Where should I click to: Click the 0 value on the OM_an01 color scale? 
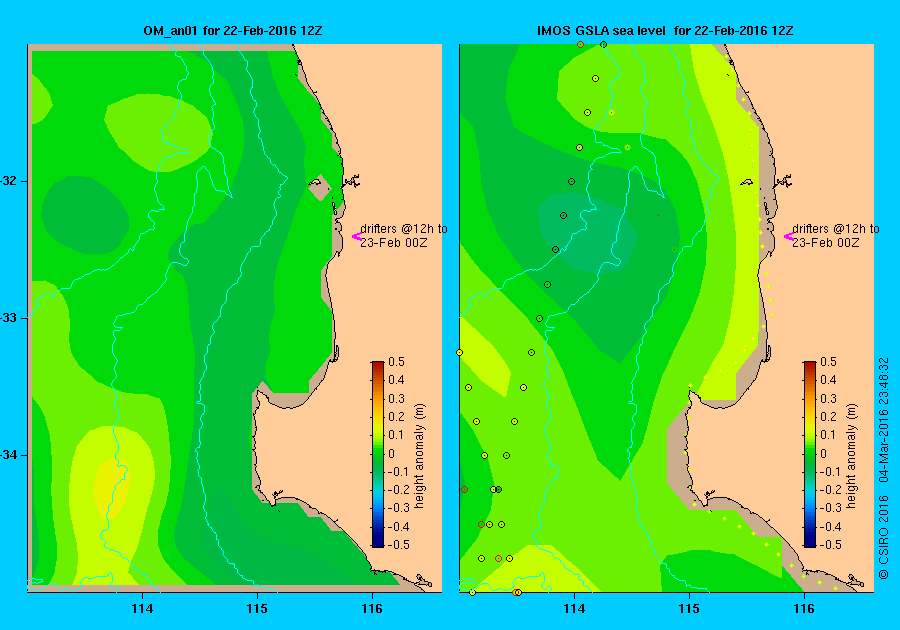[391, 453]
